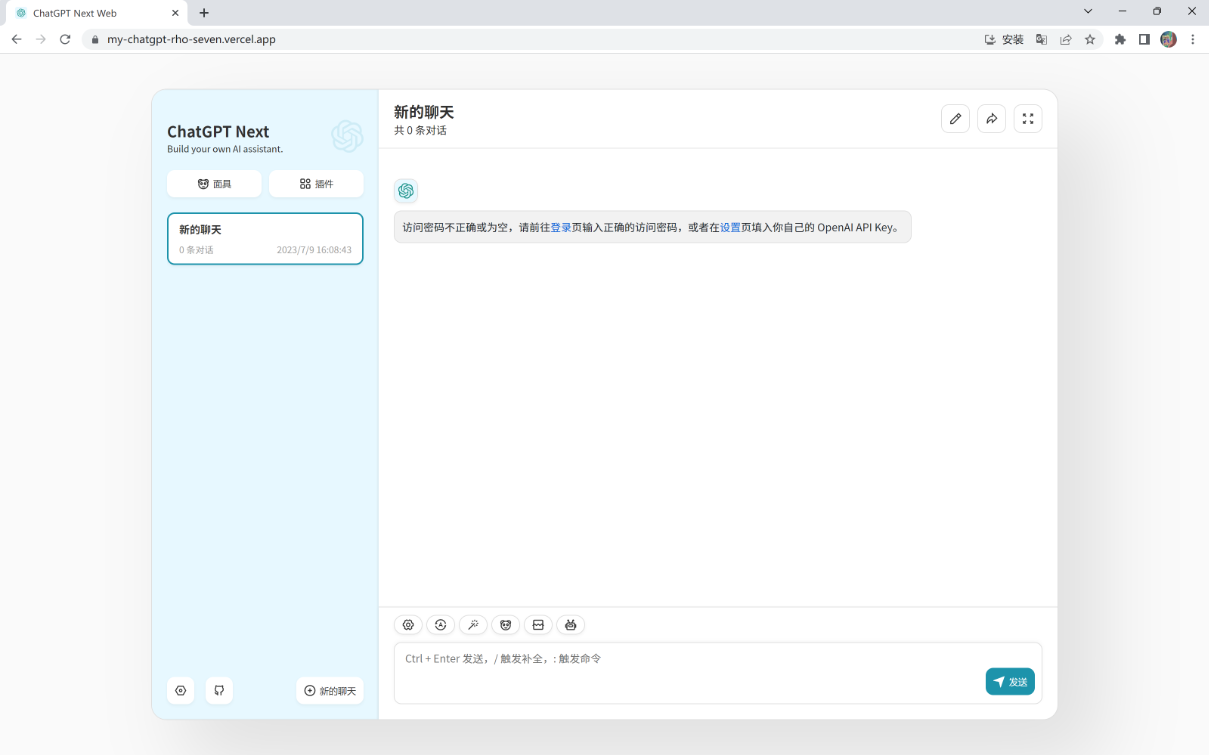Open prompt shortcuts magic wand icon
Image resolution: width=1209 pixels, height=755 pixels.
coord(473,625)
